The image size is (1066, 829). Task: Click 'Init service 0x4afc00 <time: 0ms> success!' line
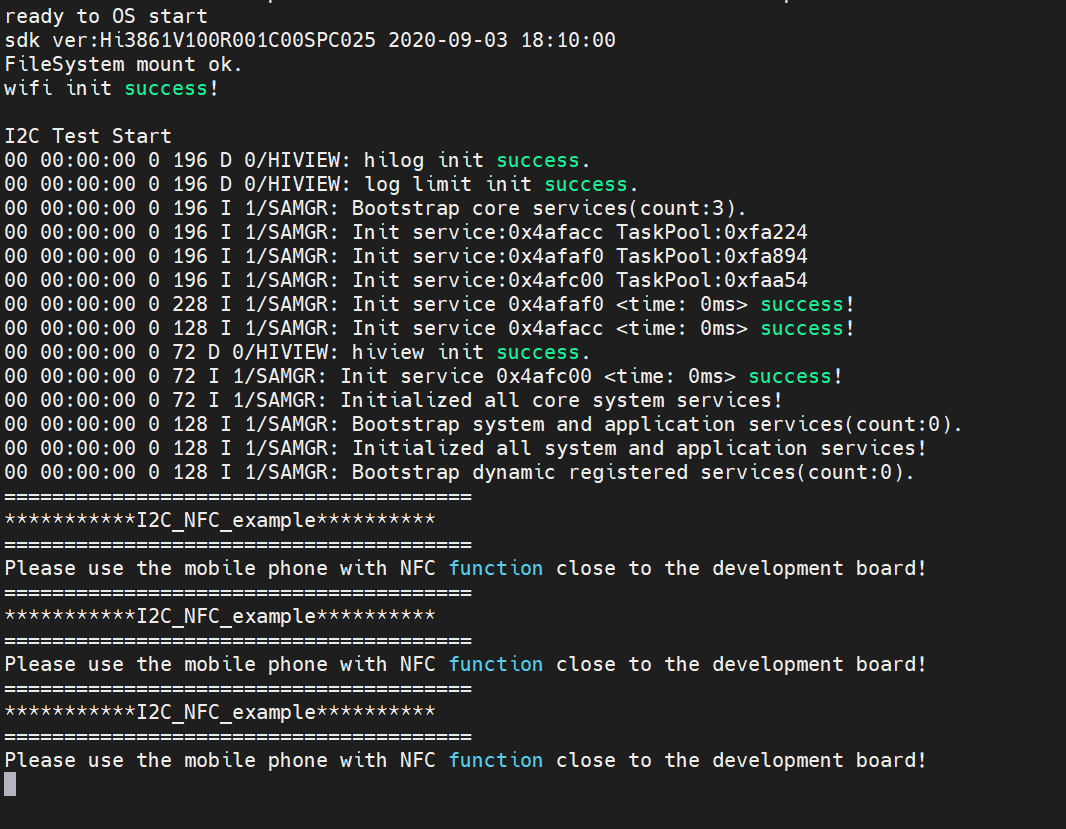point(423,376)
